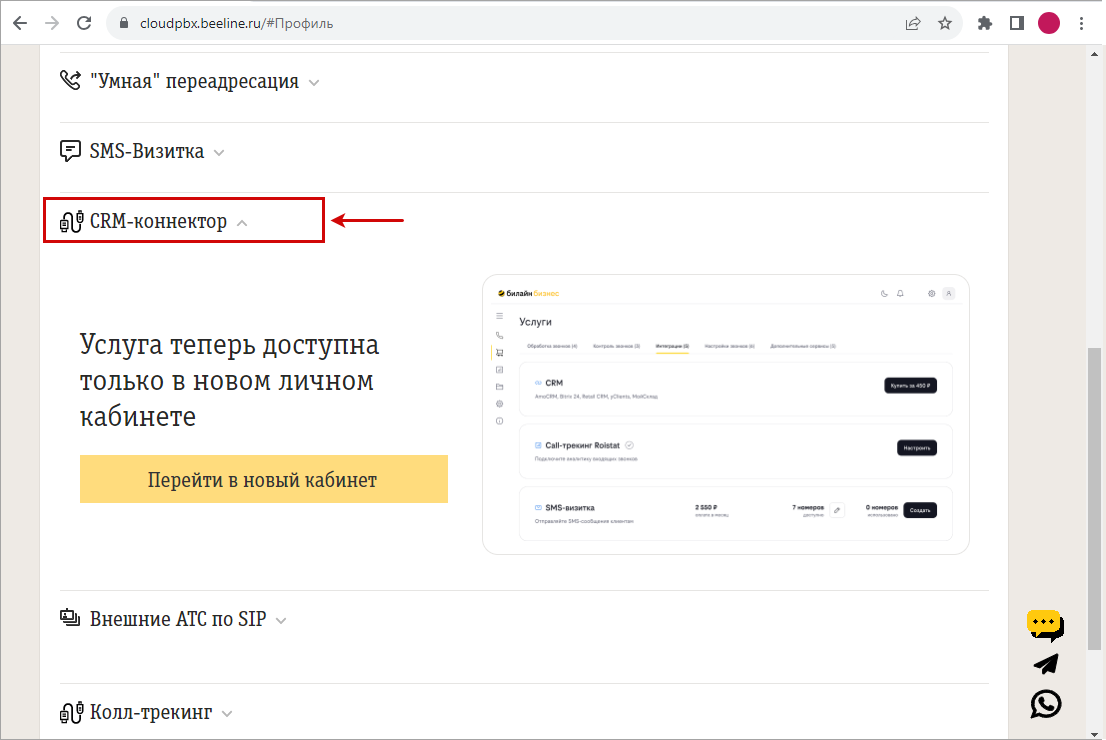View site security lock info
Image resolution: width=1106 pixels, height=740 pixels.
124,23
